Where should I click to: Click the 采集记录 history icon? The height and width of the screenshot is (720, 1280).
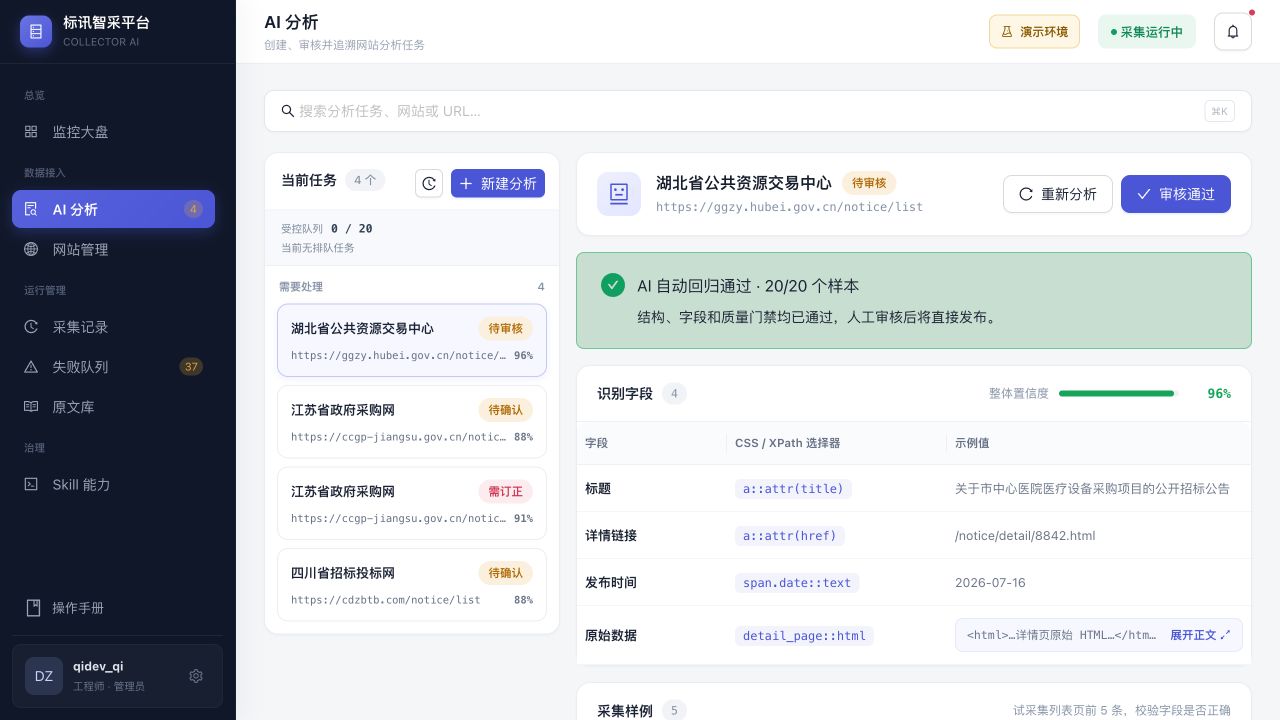click(31, 327)
